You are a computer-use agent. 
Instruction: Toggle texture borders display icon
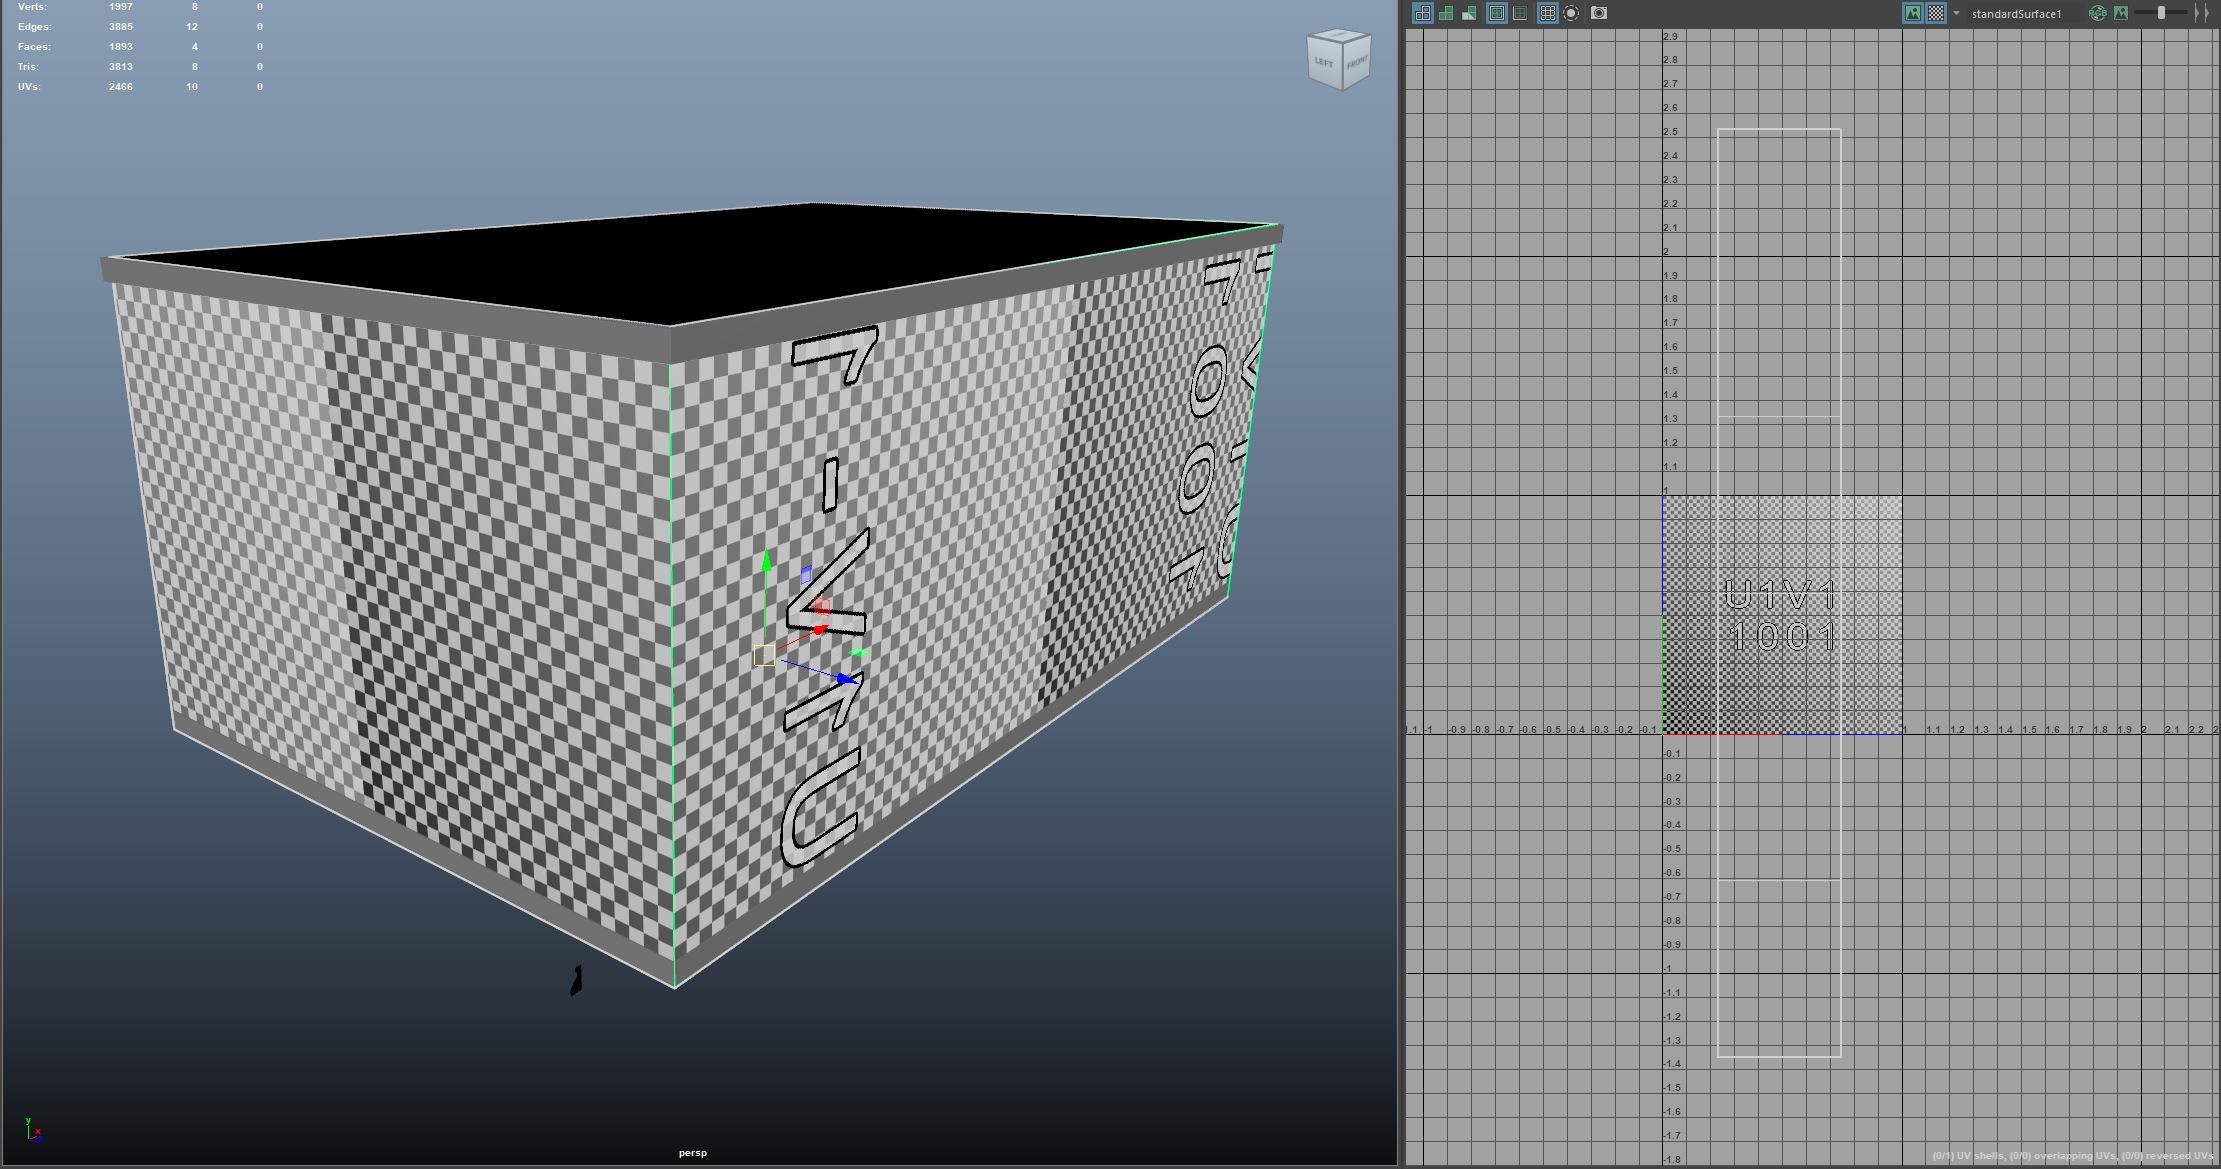pyautogui.click(x=1497, y=13)
